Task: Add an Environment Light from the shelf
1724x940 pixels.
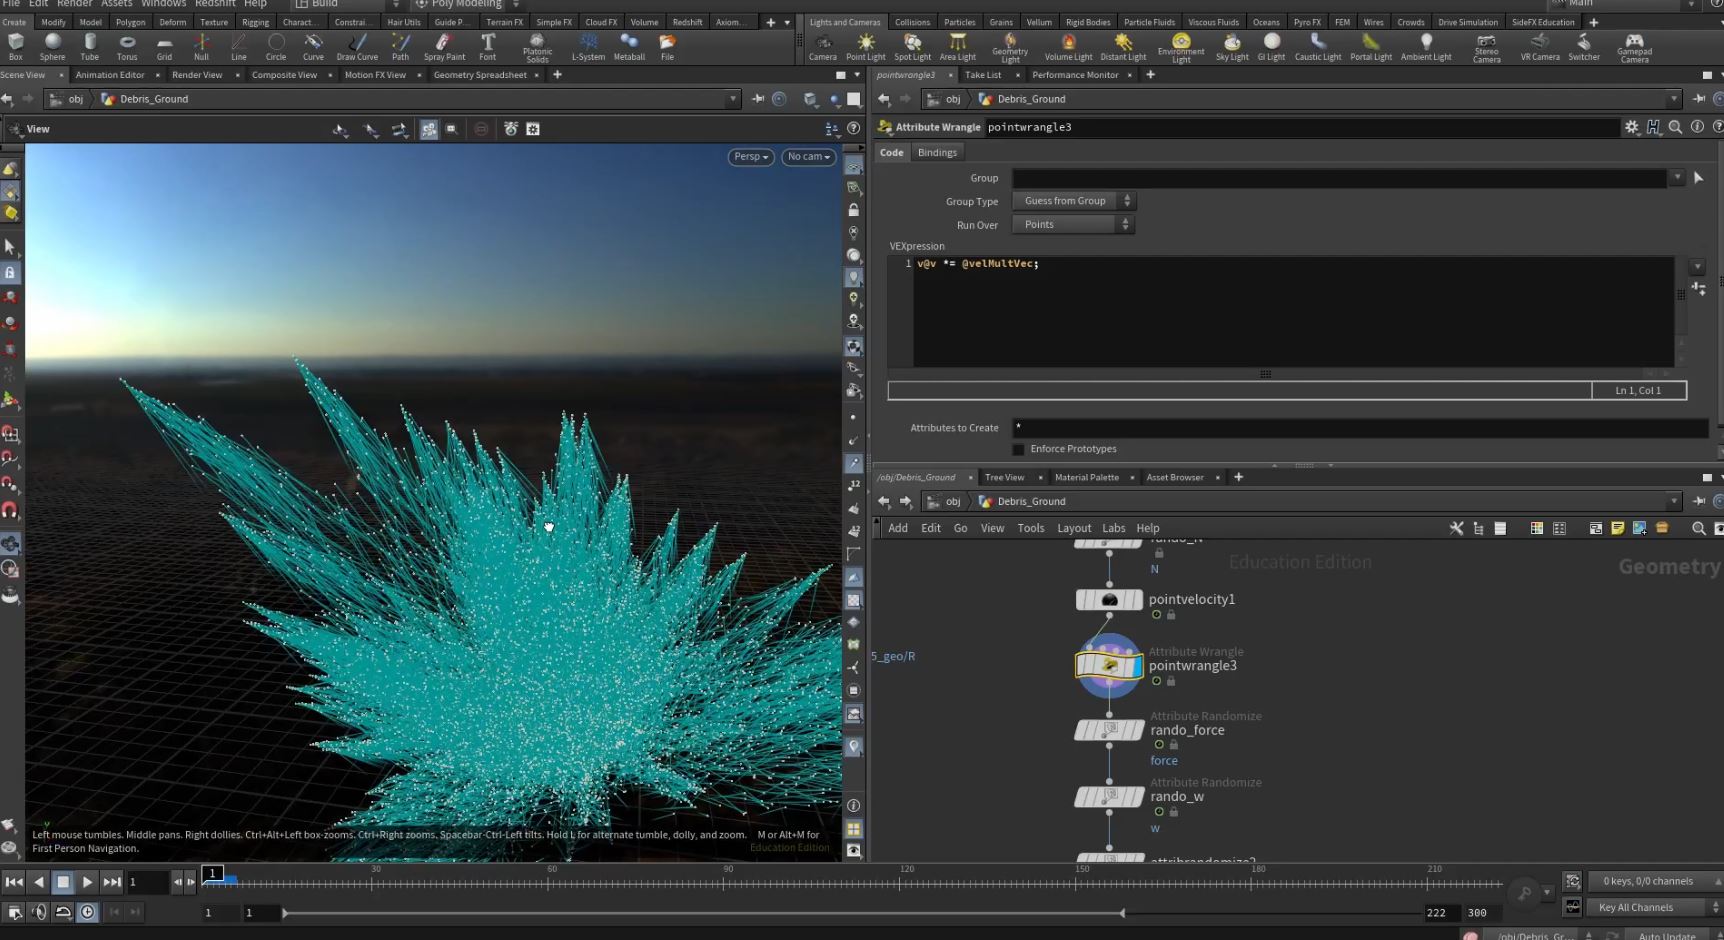Action: [1181, 47]
